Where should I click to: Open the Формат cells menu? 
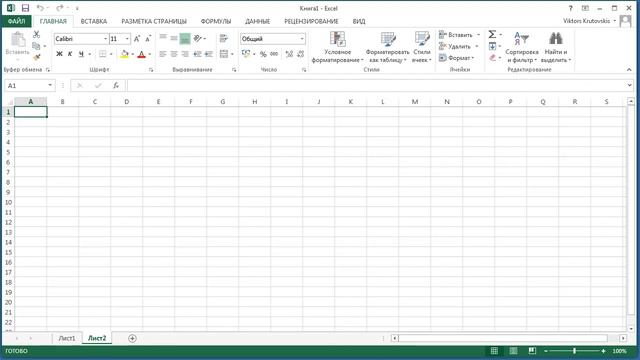click(456, 58)
